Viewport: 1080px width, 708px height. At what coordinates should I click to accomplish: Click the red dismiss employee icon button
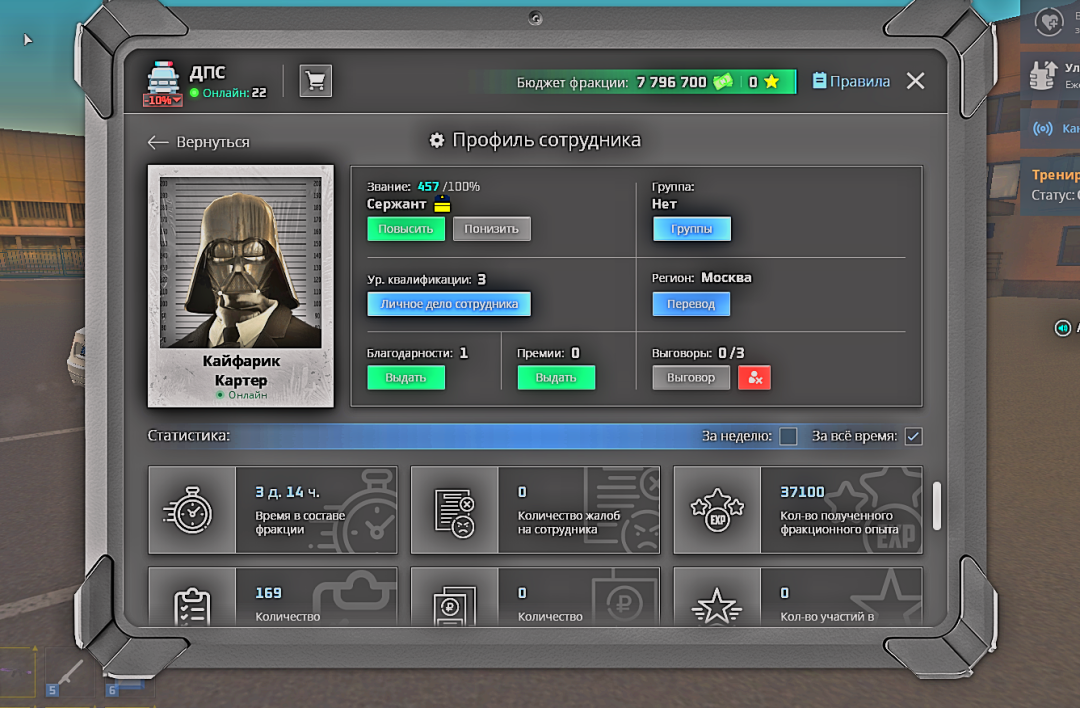coord(754,377)
